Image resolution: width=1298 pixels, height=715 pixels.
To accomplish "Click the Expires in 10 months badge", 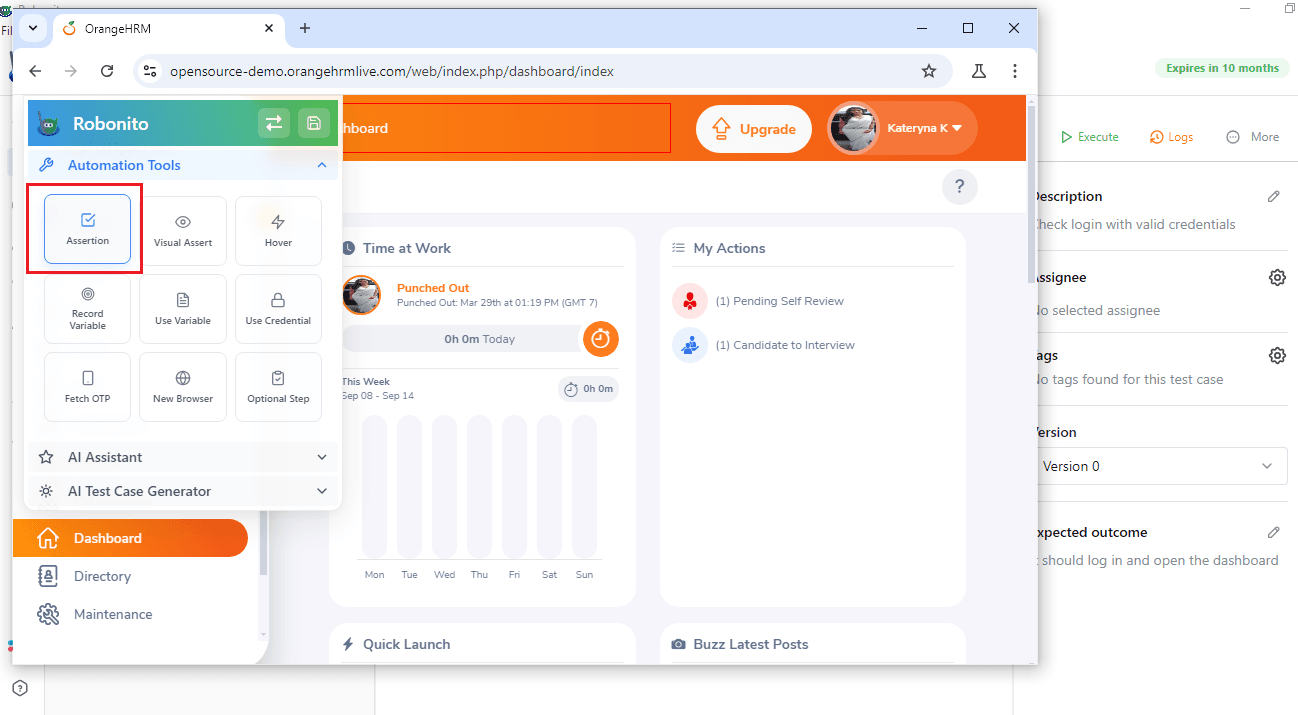I will (x=1222, y=68).
